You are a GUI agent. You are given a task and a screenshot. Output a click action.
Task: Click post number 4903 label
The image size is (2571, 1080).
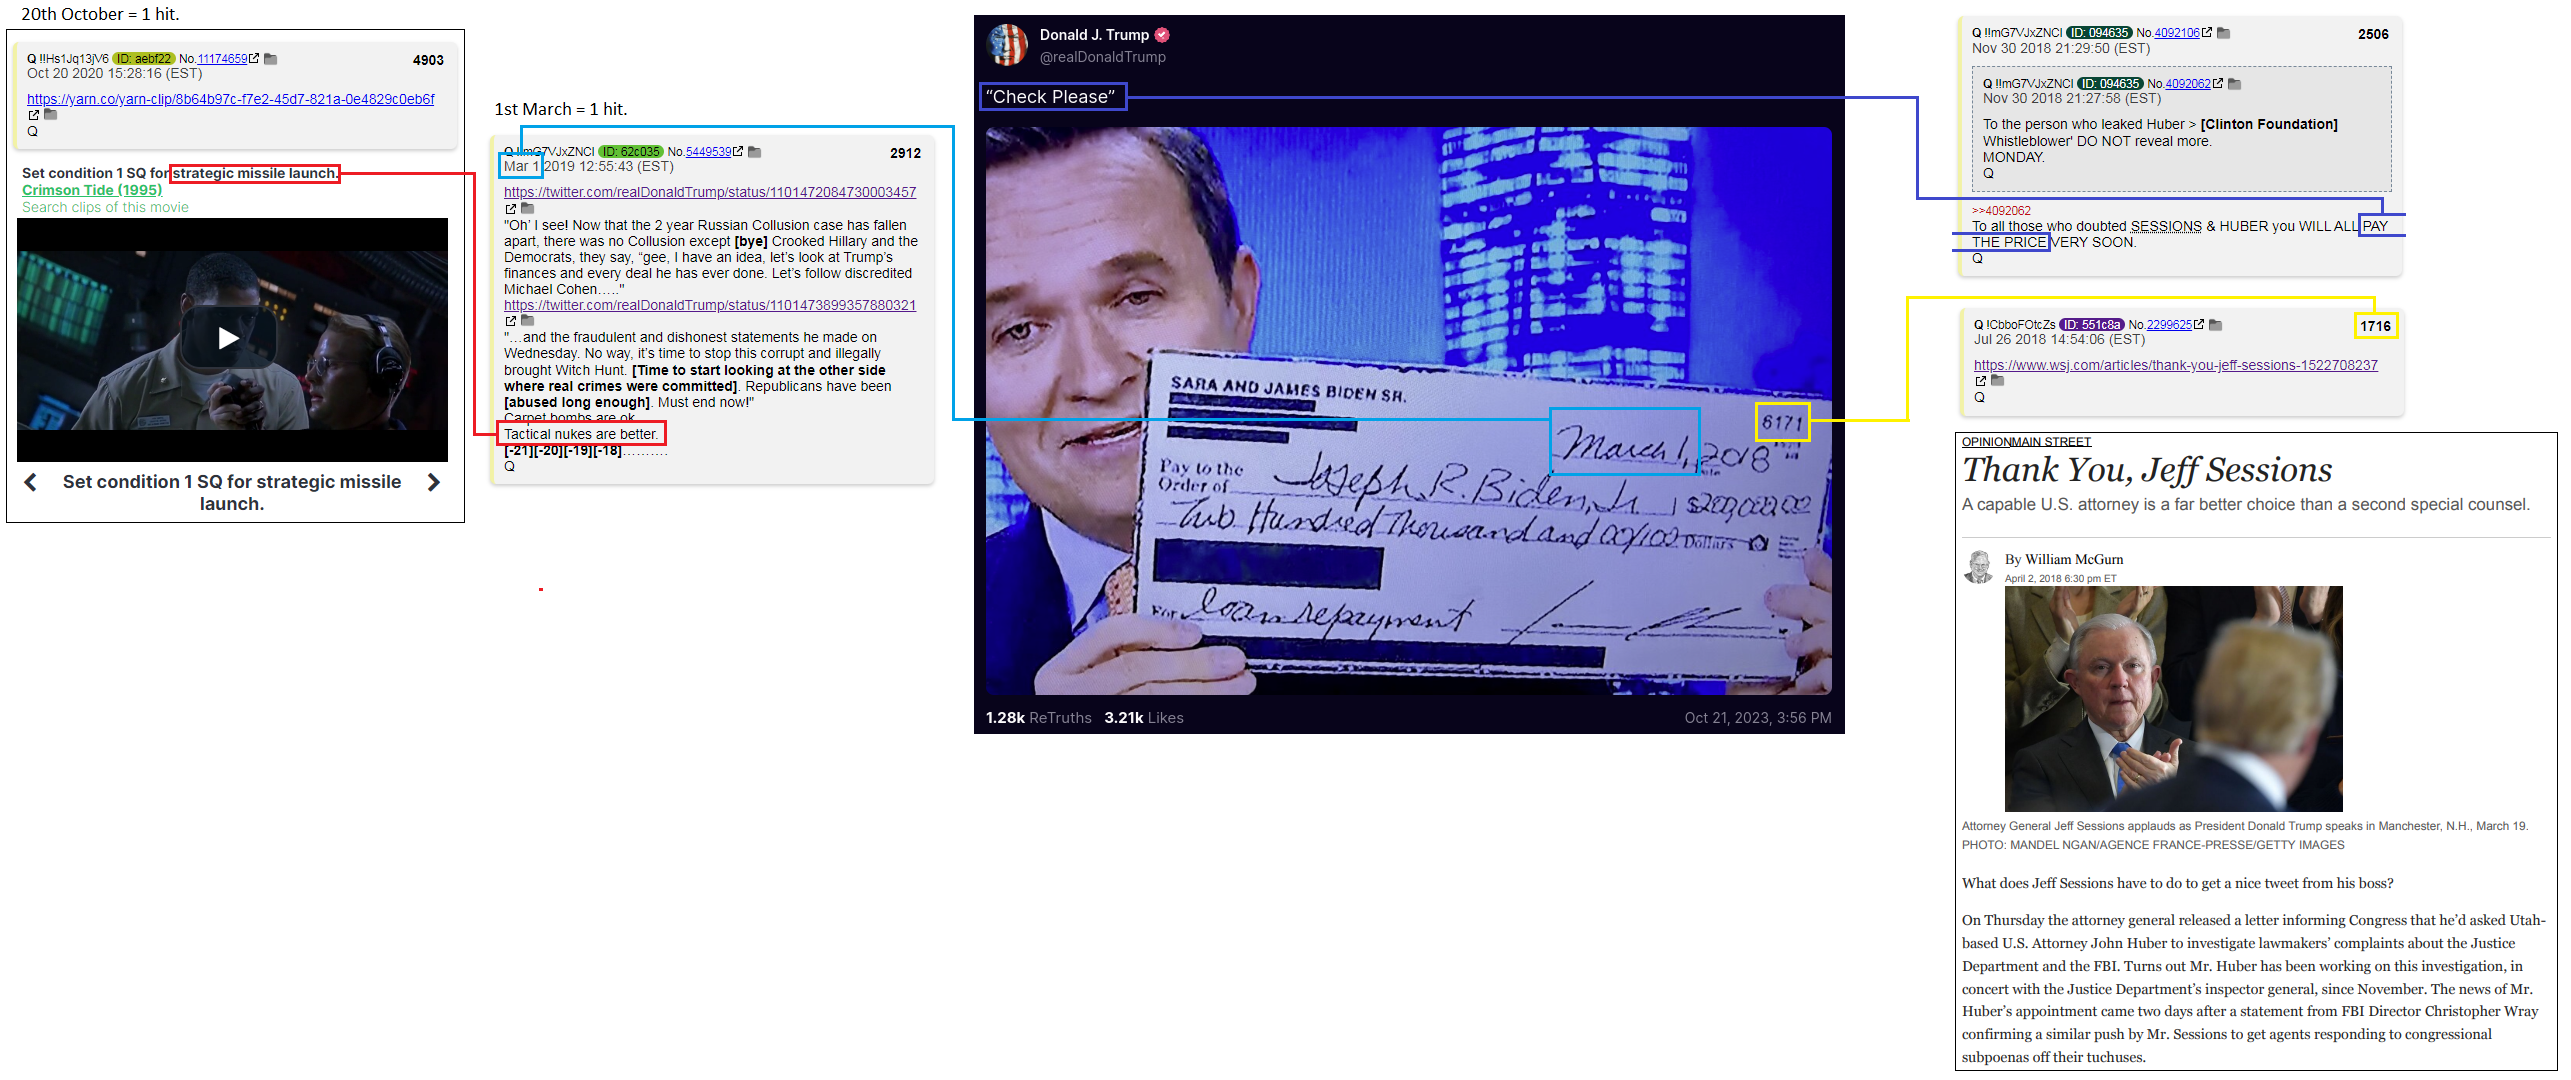[x=428, y=60]
